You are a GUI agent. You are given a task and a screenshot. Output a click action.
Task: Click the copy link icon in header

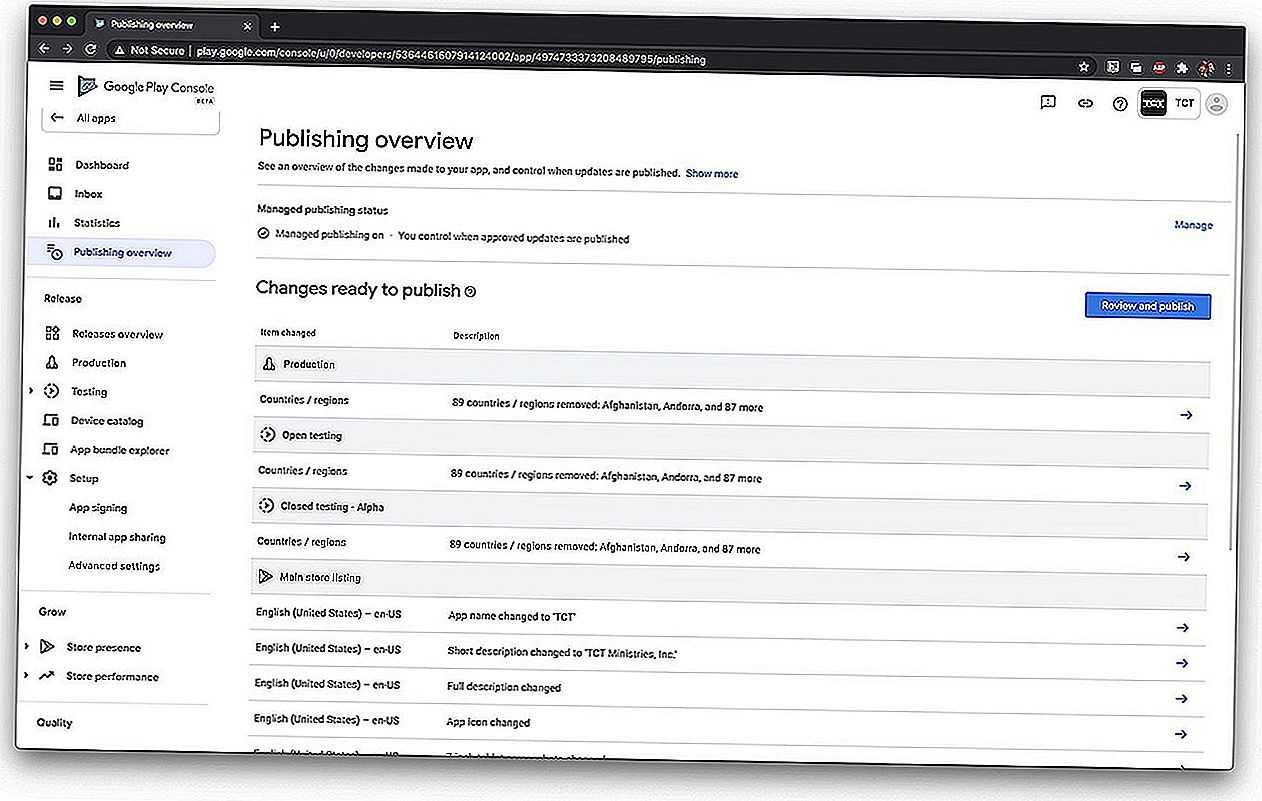tap(1085, 103)
